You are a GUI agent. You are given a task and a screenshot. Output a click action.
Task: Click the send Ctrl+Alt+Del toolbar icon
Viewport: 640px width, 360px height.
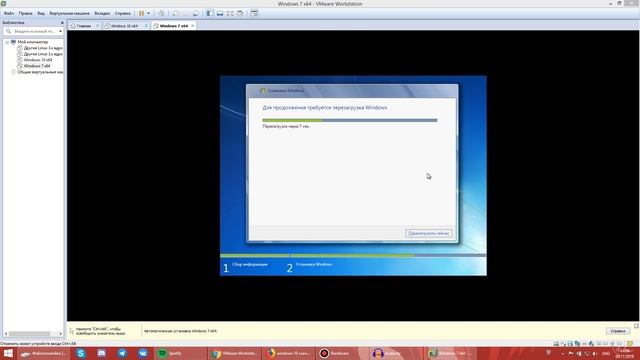click(x=162, y=13)
